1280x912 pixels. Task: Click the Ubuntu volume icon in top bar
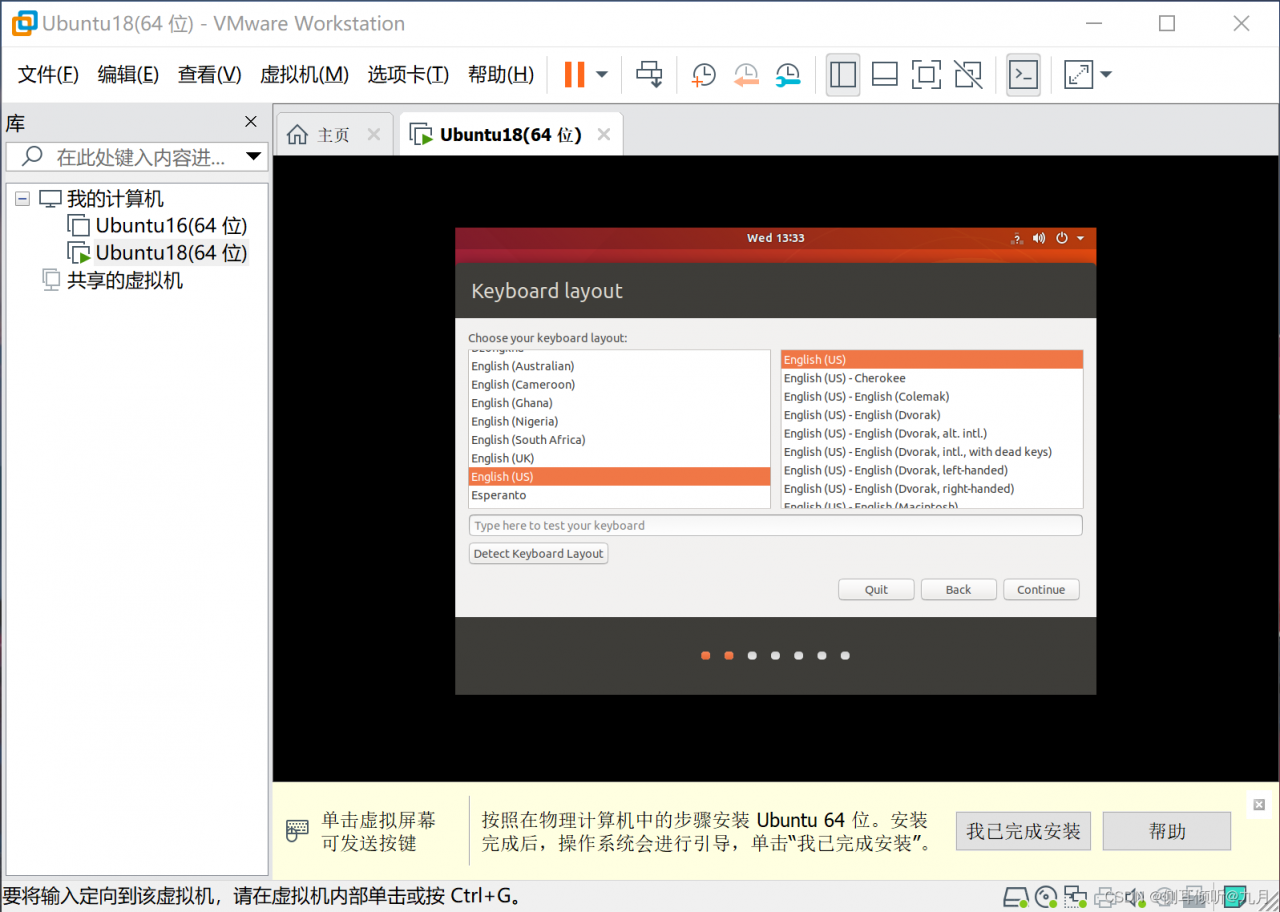pos(1039,238)
